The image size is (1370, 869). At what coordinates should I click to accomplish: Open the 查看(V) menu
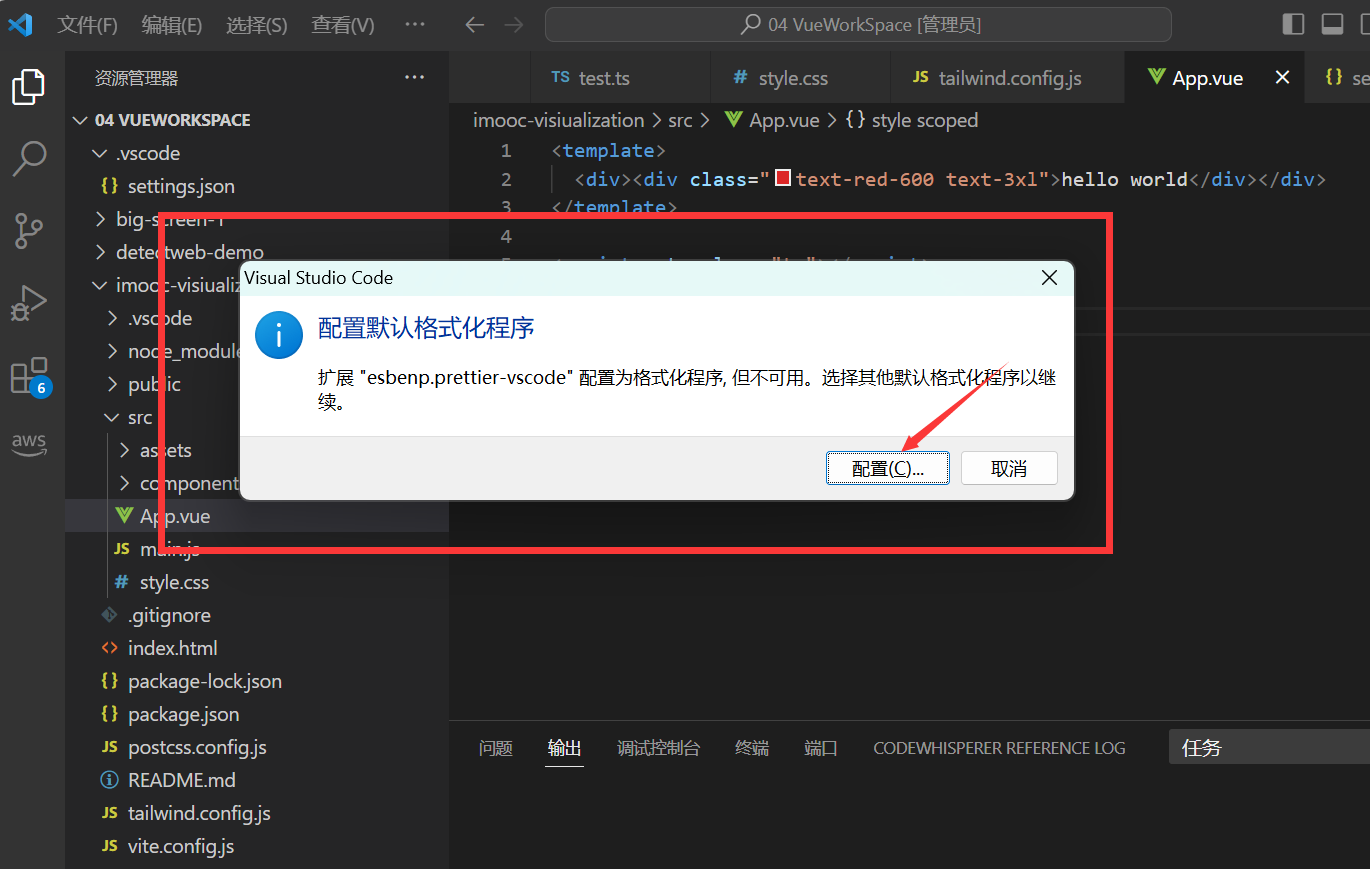[342, 25]
